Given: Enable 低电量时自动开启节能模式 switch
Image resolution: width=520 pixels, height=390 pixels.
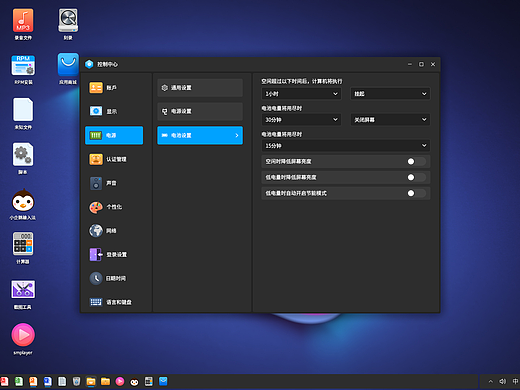Looking at the screenshot, I should pos(416,193).
